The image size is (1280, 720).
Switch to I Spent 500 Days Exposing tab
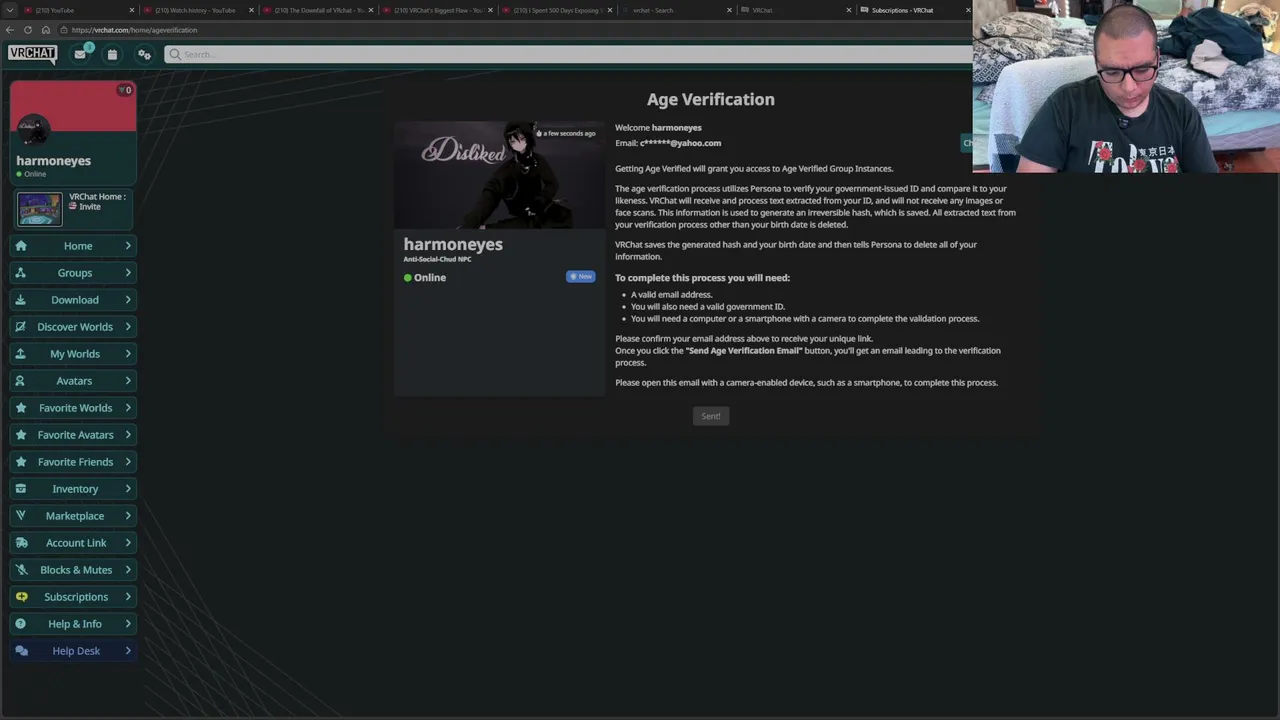(556, 10)
